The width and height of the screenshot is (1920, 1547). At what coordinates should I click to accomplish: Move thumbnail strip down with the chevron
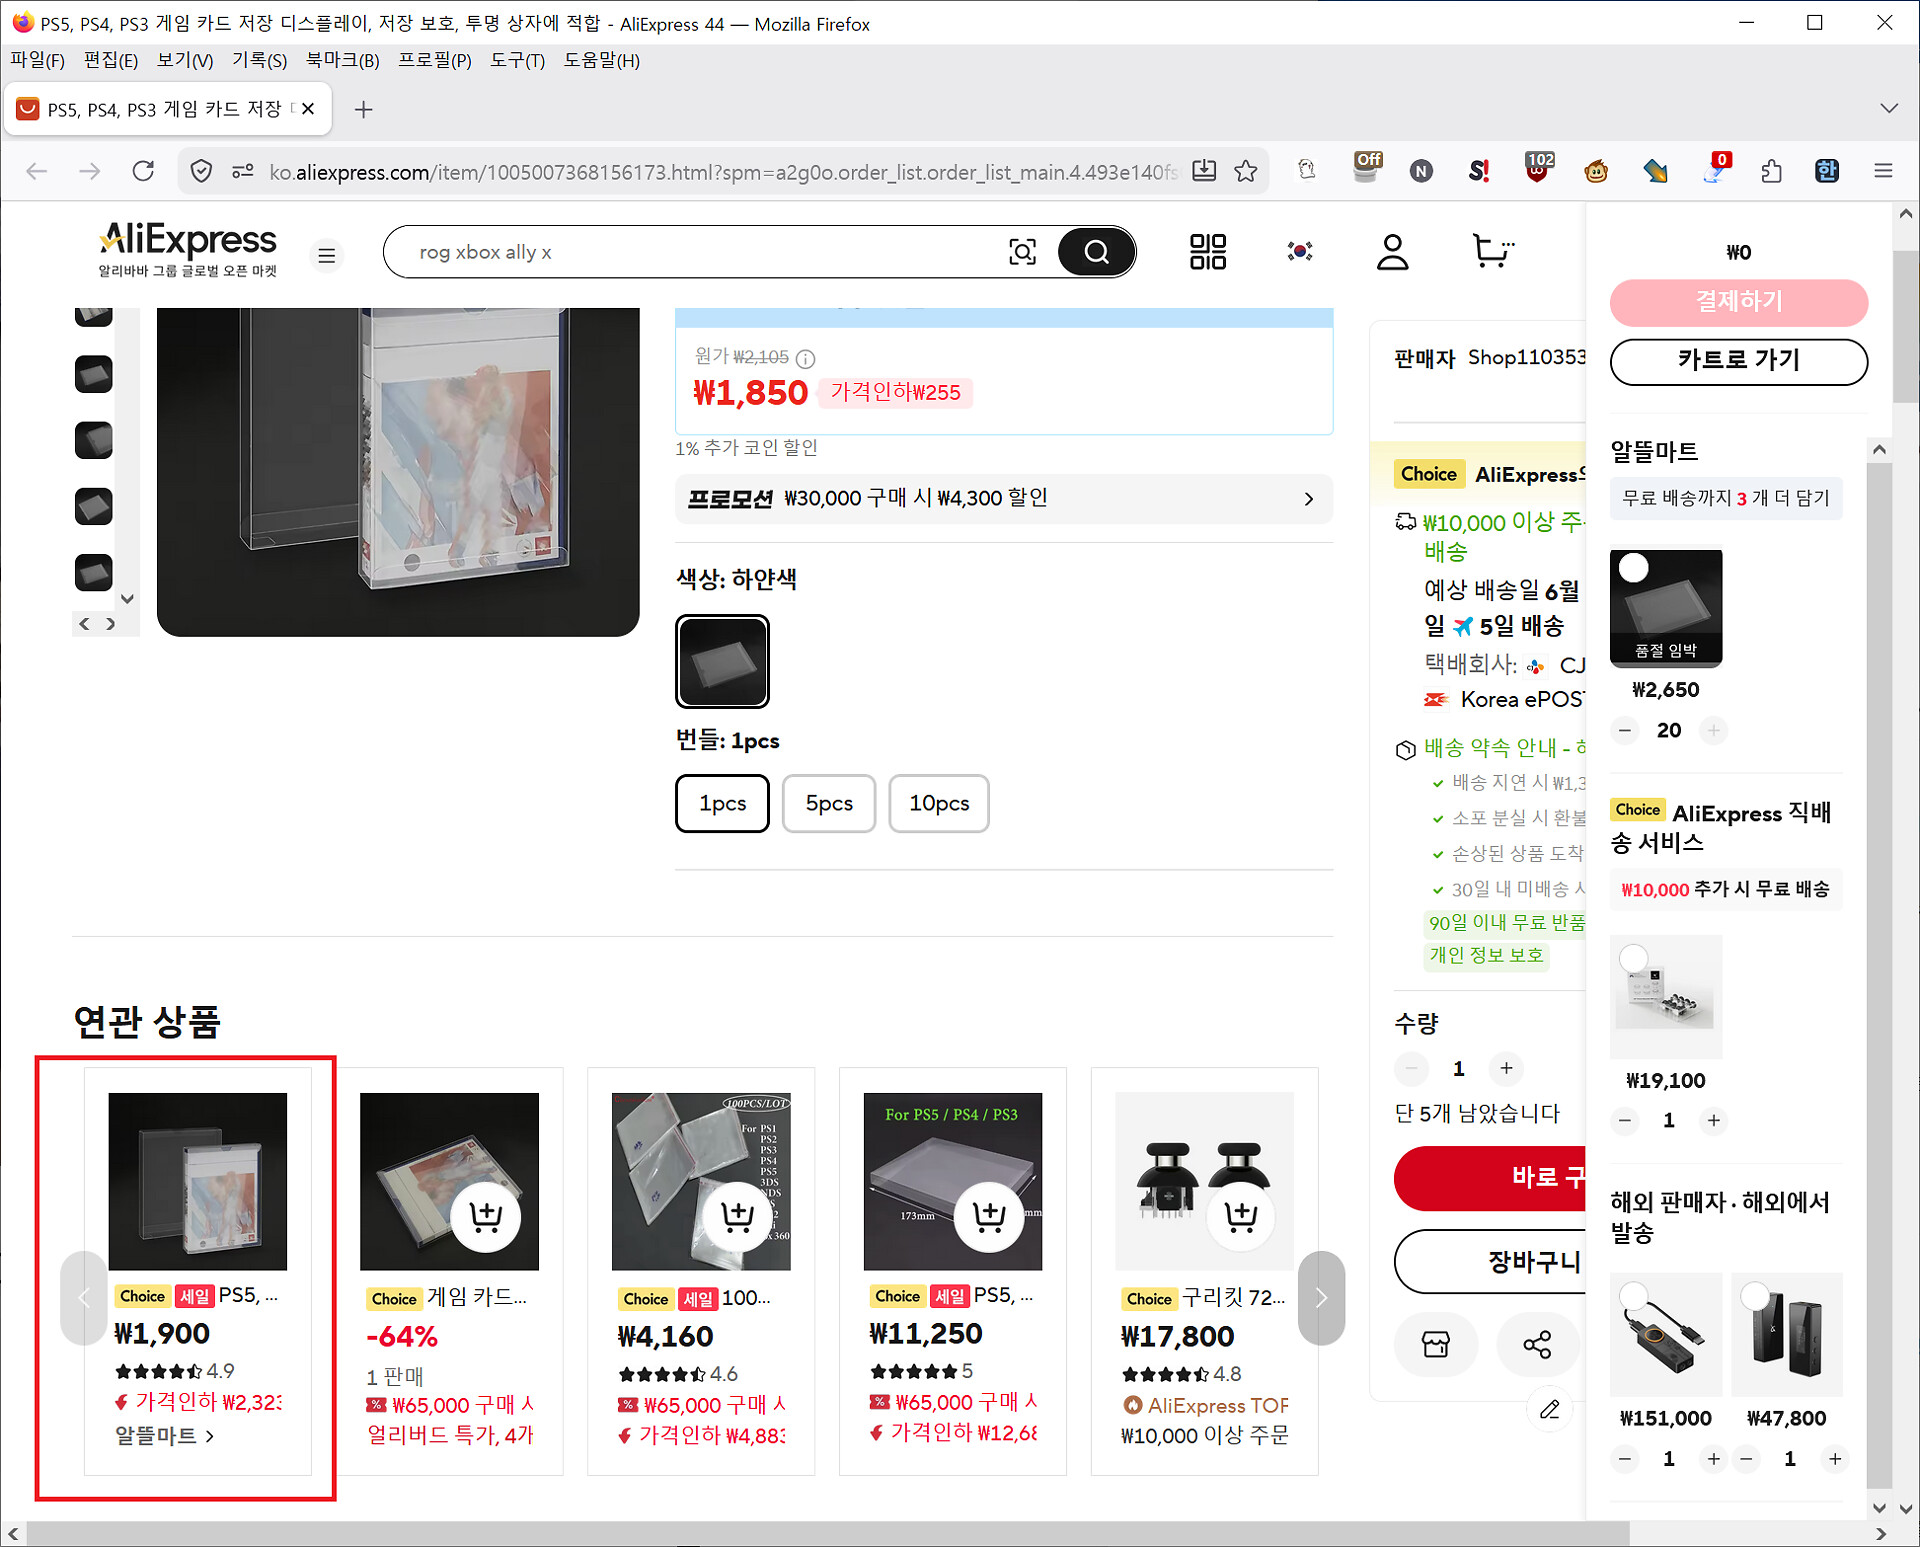coord(127,599)
